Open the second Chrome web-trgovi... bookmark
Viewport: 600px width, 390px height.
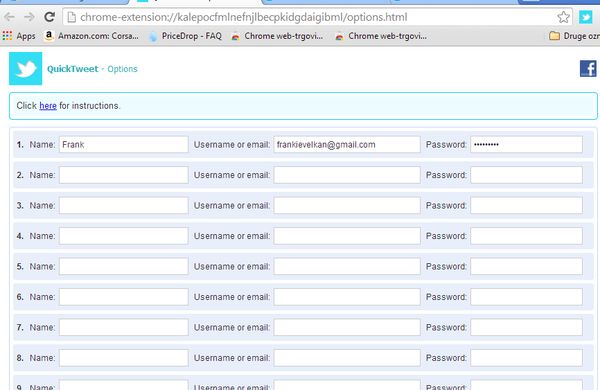[381, 36]
